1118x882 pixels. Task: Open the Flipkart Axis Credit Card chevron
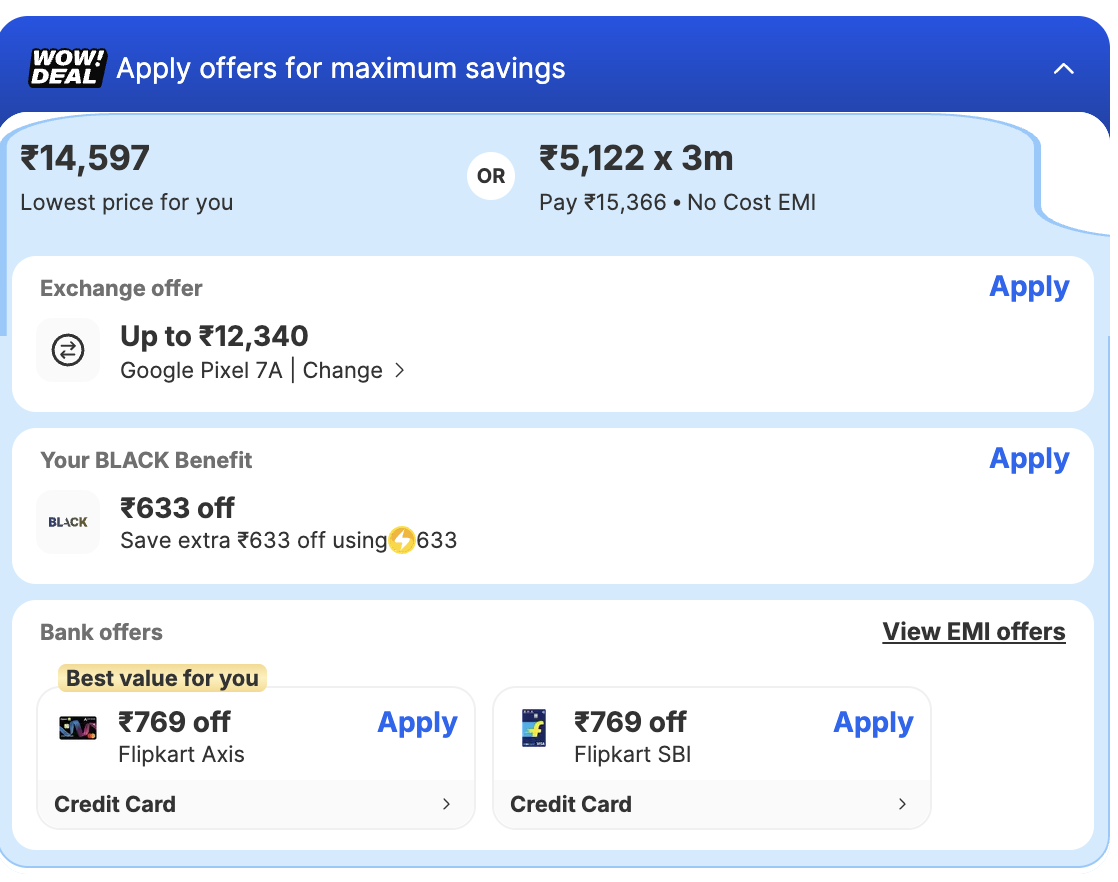click(446, 804)
